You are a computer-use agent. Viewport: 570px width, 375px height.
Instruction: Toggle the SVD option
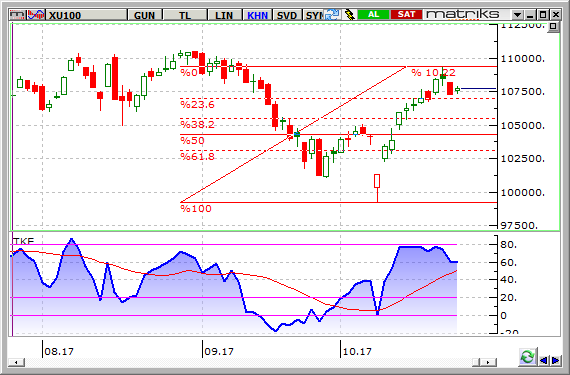point(287,15)
